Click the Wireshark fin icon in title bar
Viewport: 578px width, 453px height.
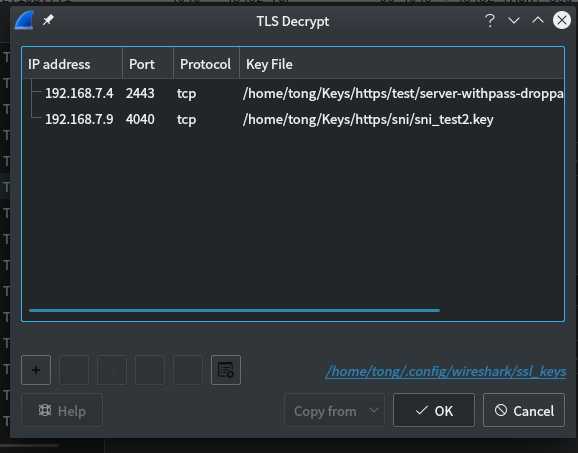pyautogui.click(x=24, y=20)
